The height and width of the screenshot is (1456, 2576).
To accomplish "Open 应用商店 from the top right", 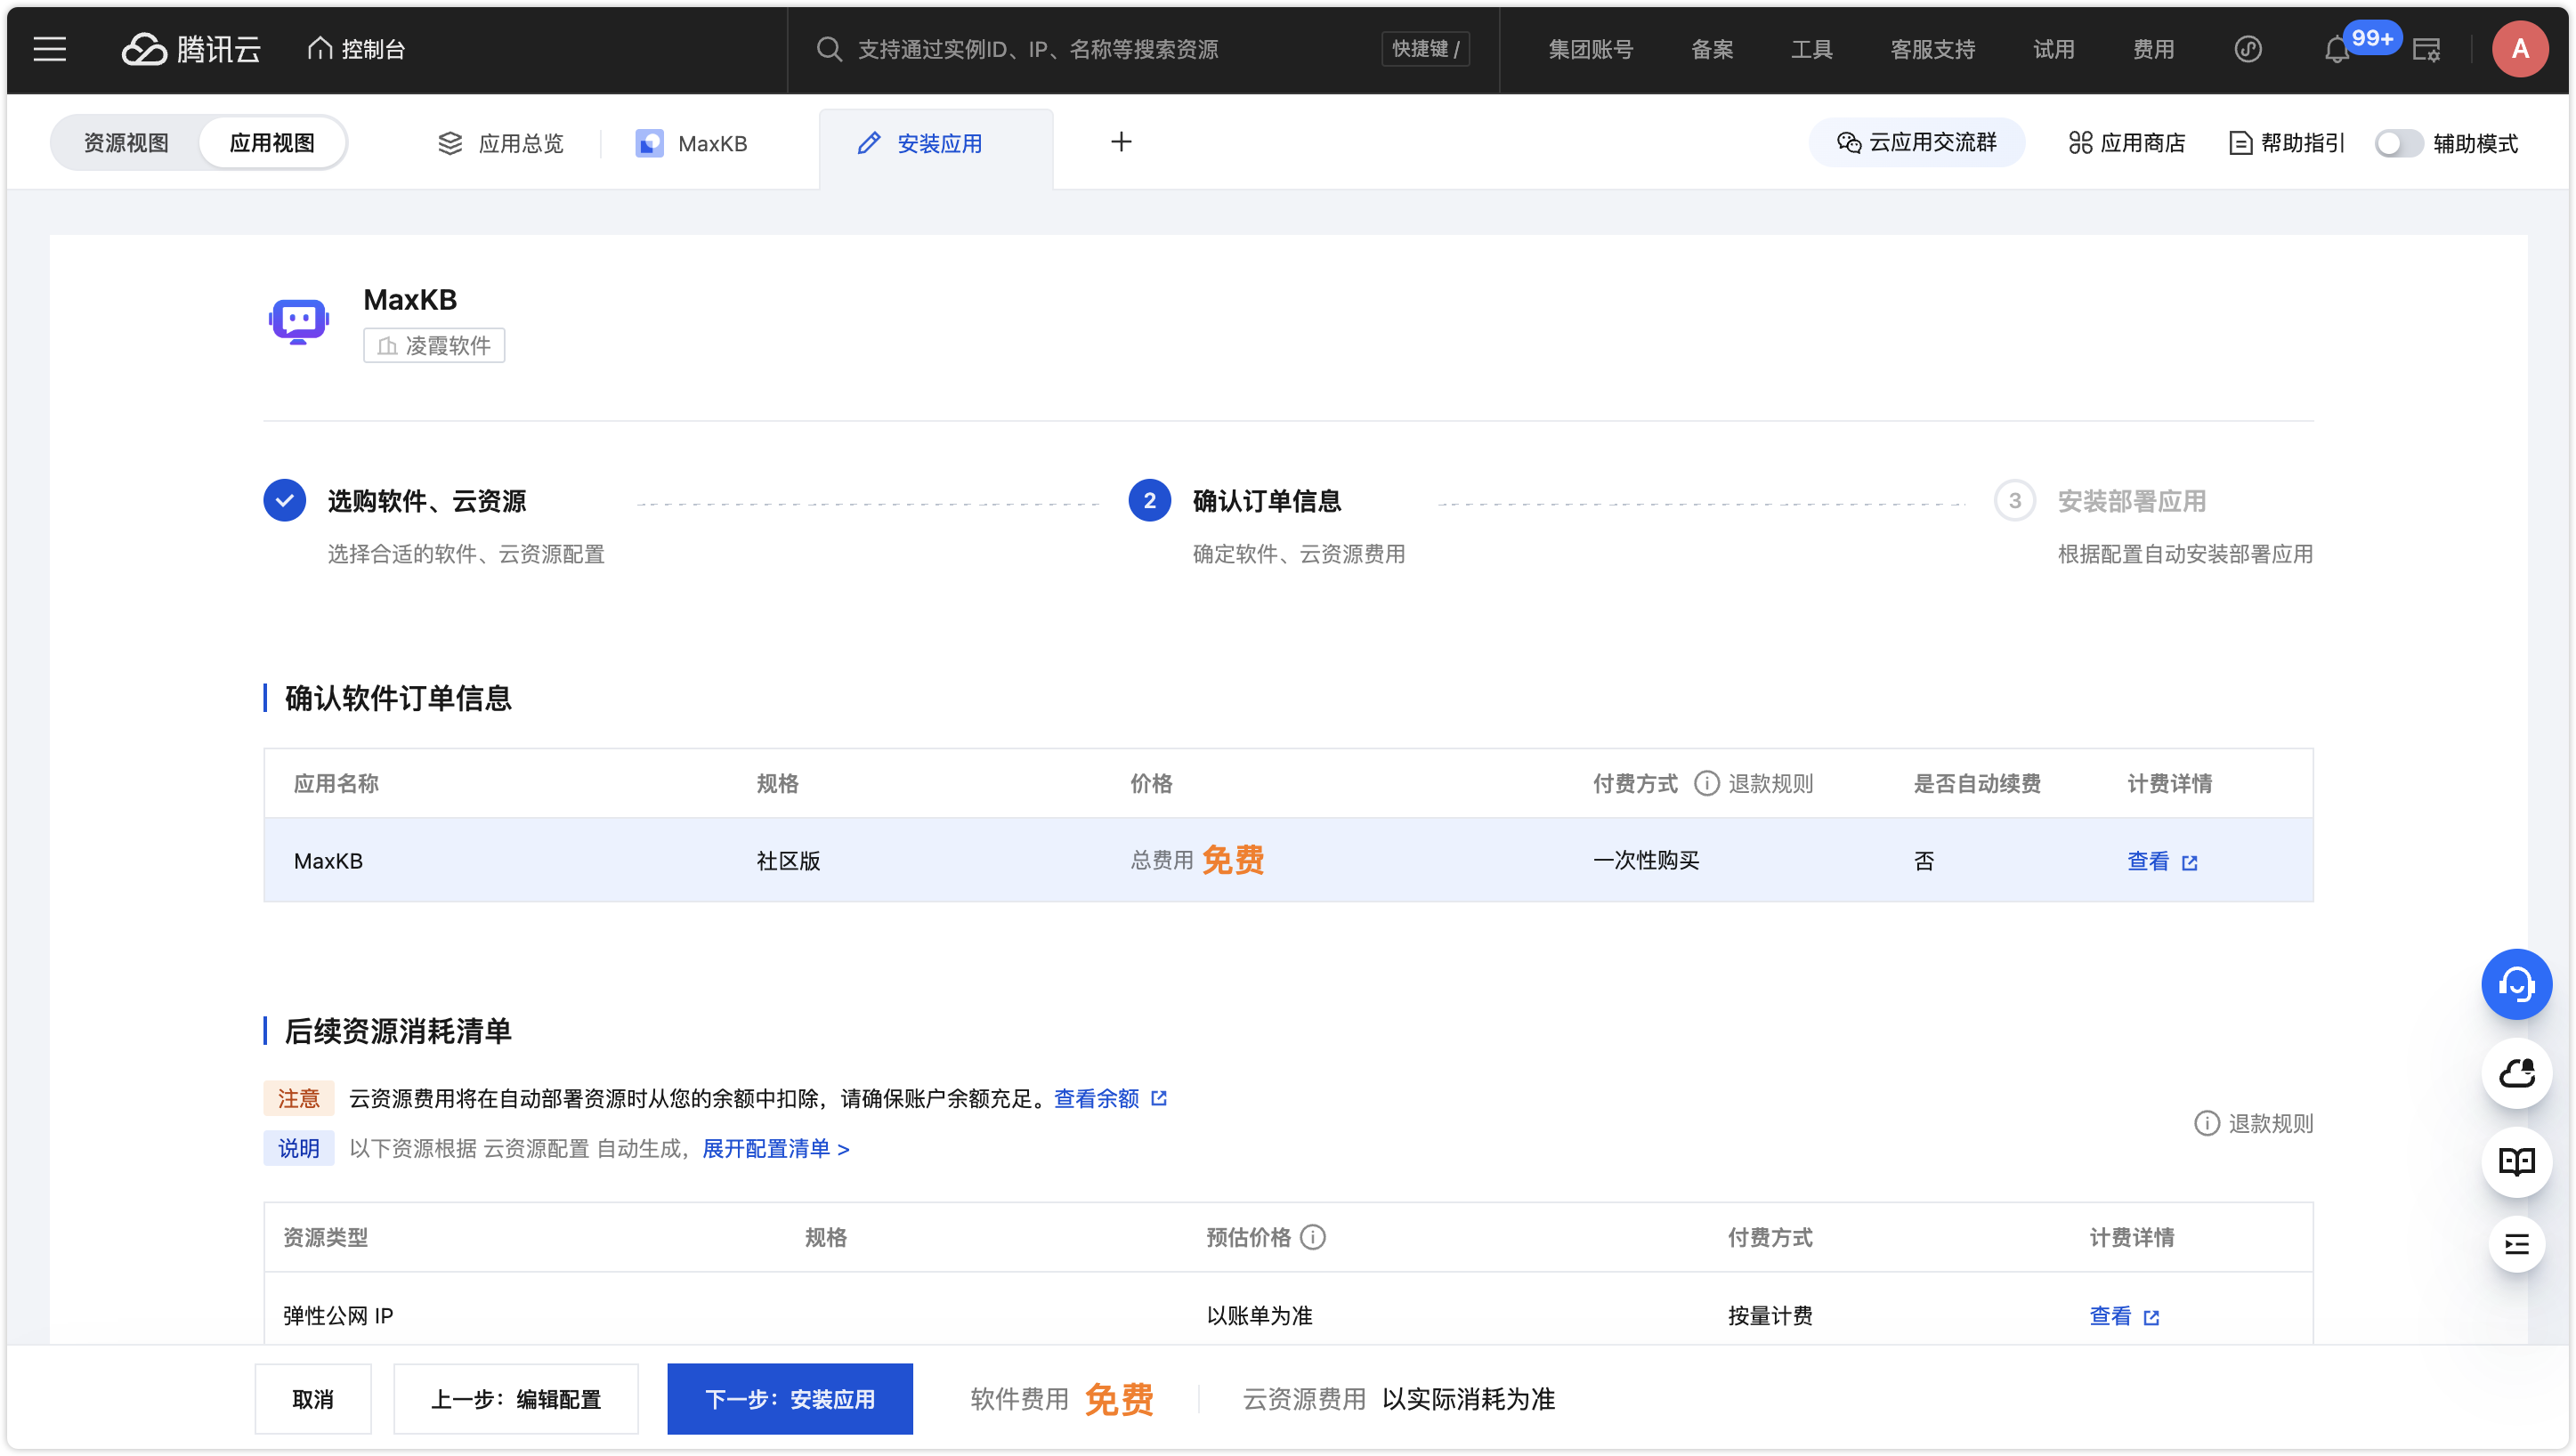I will pos(2126,142).
